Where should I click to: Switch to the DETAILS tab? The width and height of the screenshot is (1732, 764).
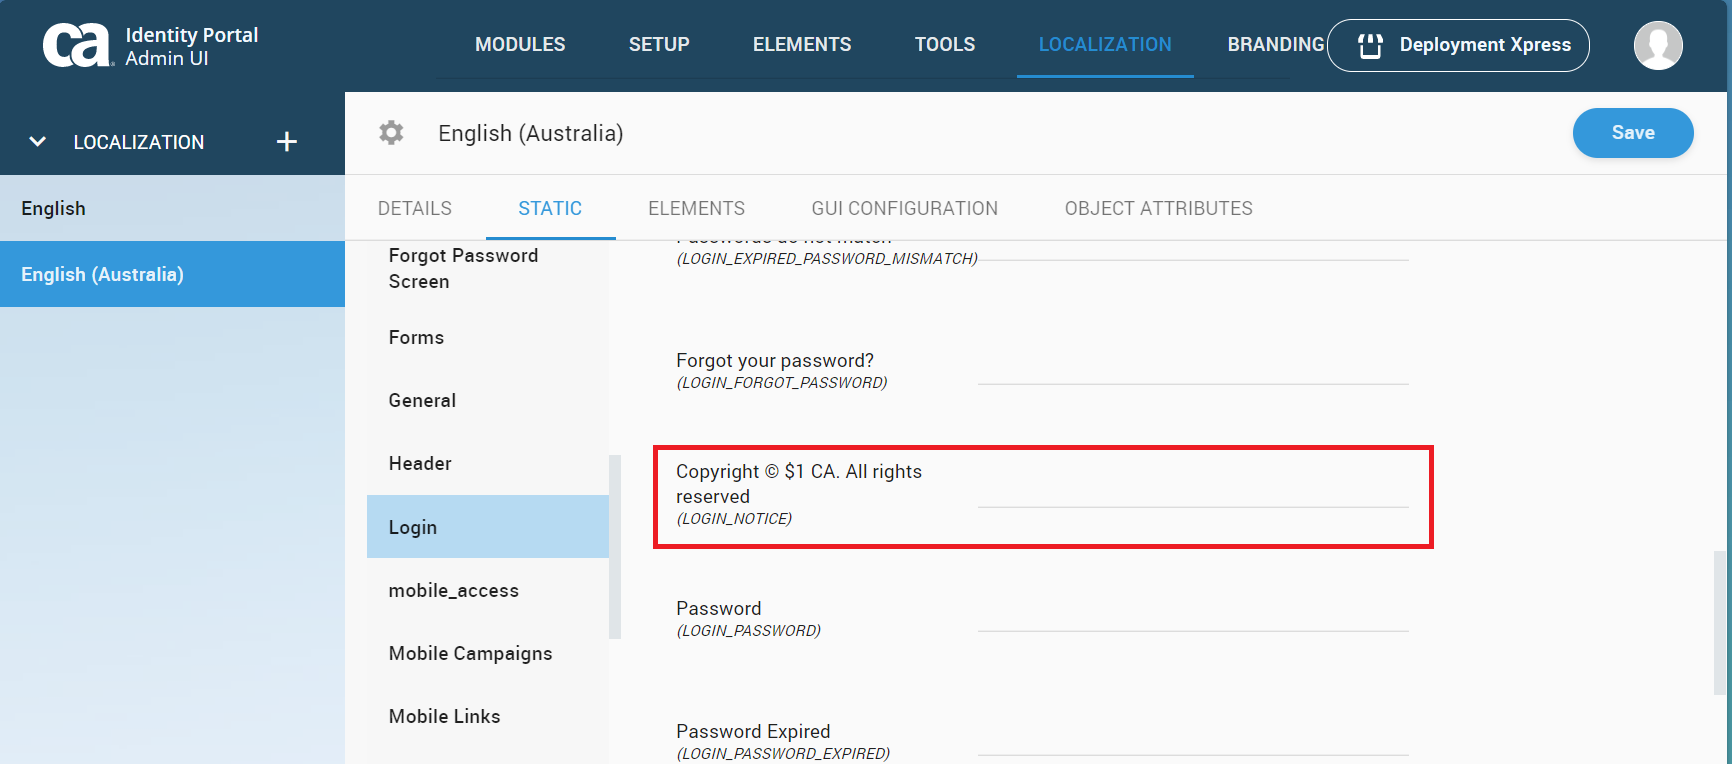(415, 209)
